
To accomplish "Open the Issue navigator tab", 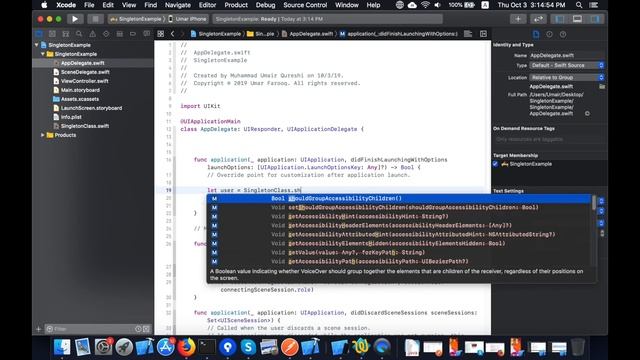I will [93, 34].
